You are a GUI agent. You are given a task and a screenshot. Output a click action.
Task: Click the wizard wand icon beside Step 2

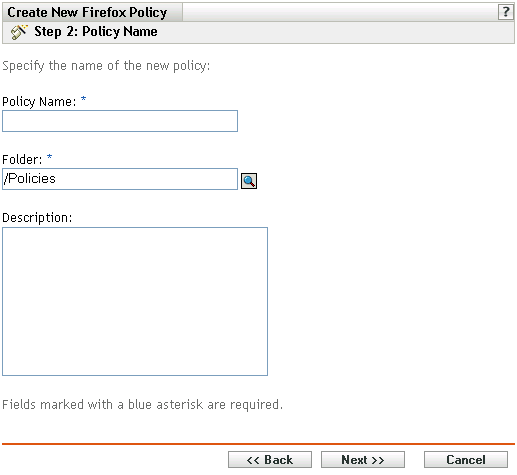(x=19, y=32)
